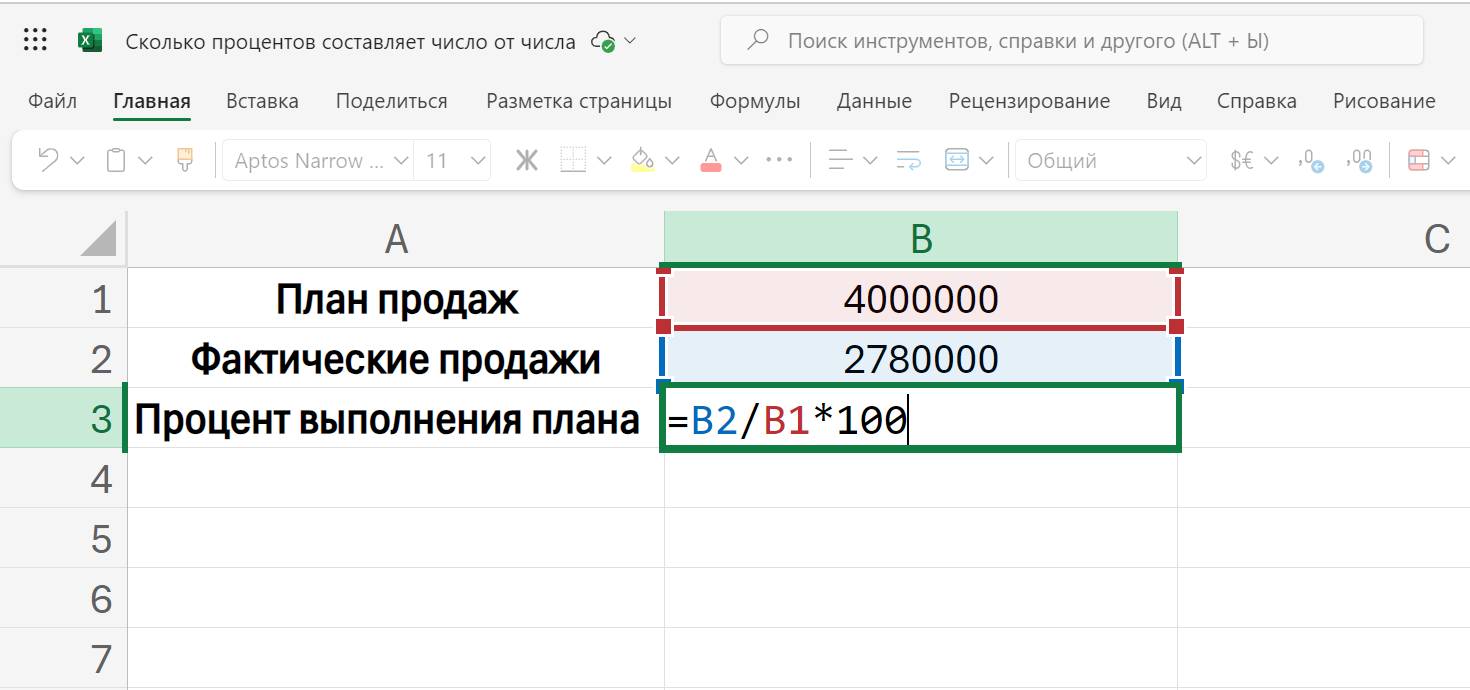Image resolution: width=1470 pixels, height=690 pixels.
Task: Click conditional formatting icon
Action: coord(1417,160)
